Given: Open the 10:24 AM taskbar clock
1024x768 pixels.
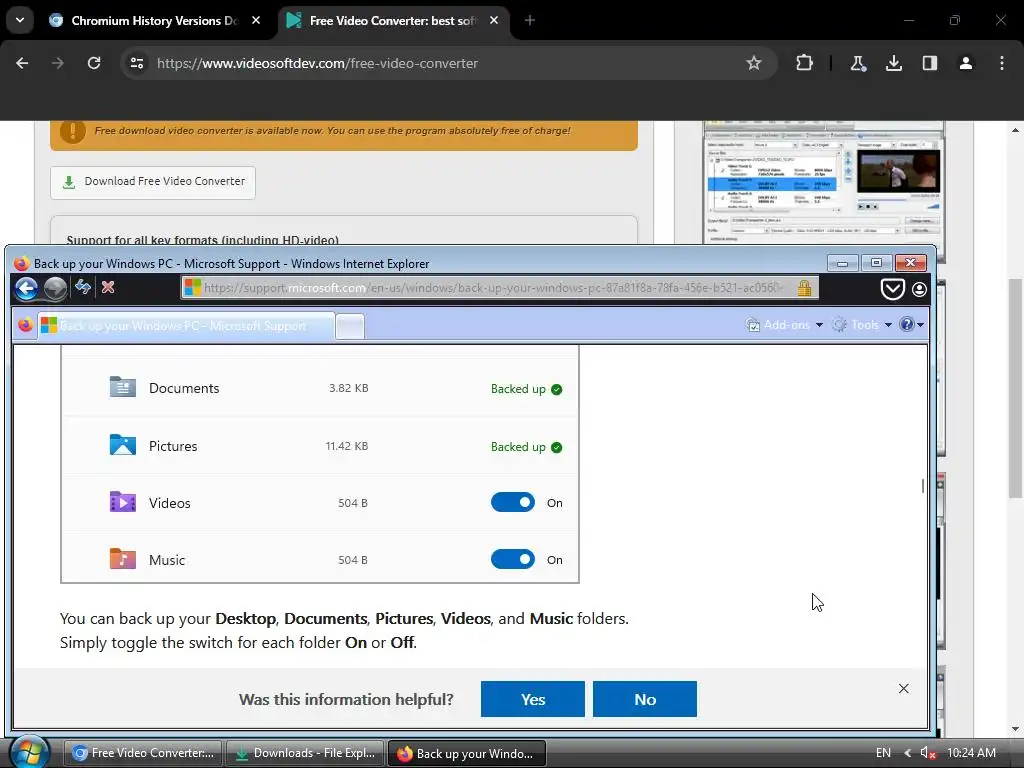Looking at the screenshot, I should (x=971, y=753).
